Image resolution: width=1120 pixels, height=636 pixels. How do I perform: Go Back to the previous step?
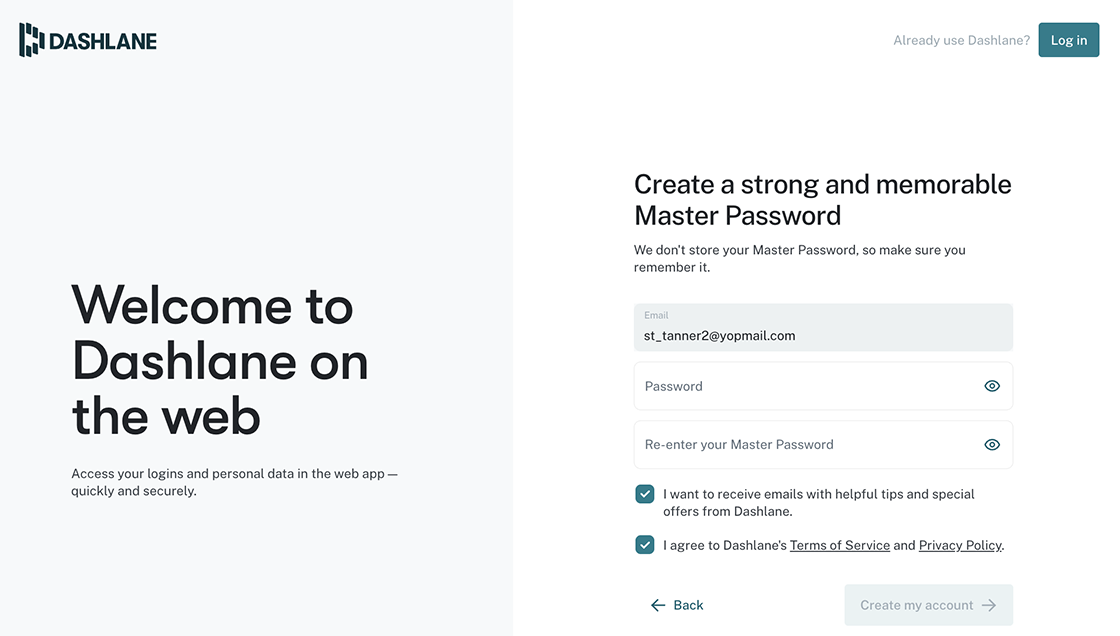click(677, 605)
